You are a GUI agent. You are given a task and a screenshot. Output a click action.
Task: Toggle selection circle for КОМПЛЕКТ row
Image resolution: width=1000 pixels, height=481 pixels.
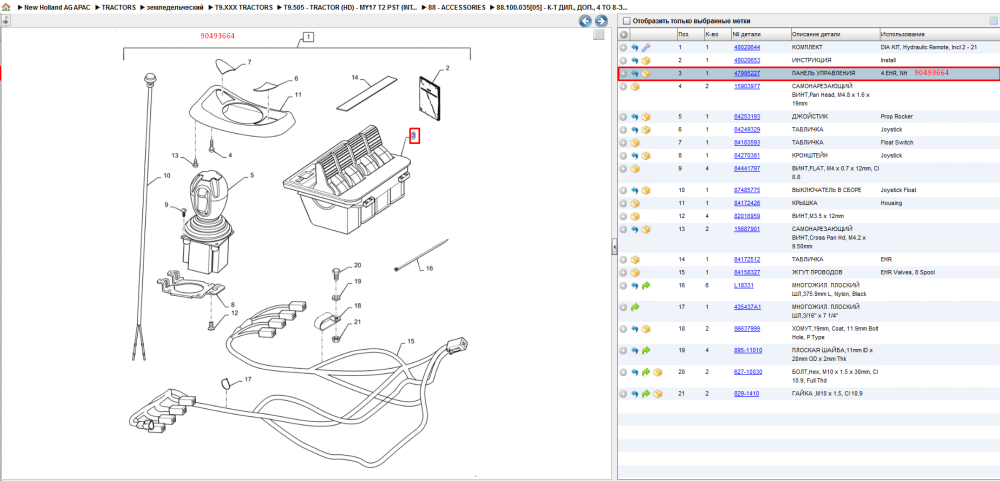click(624, 47)
